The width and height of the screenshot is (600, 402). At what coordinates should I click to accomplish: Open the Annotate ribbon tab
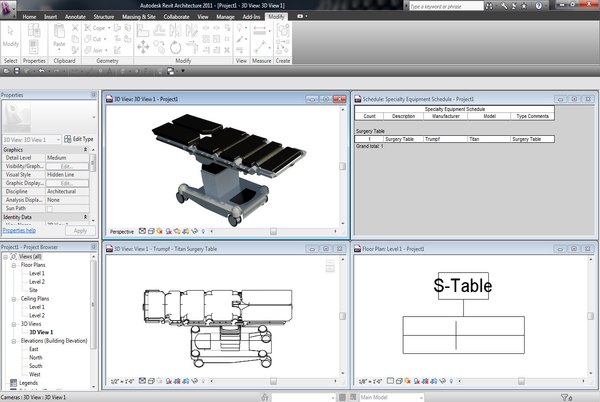point(75,17)
